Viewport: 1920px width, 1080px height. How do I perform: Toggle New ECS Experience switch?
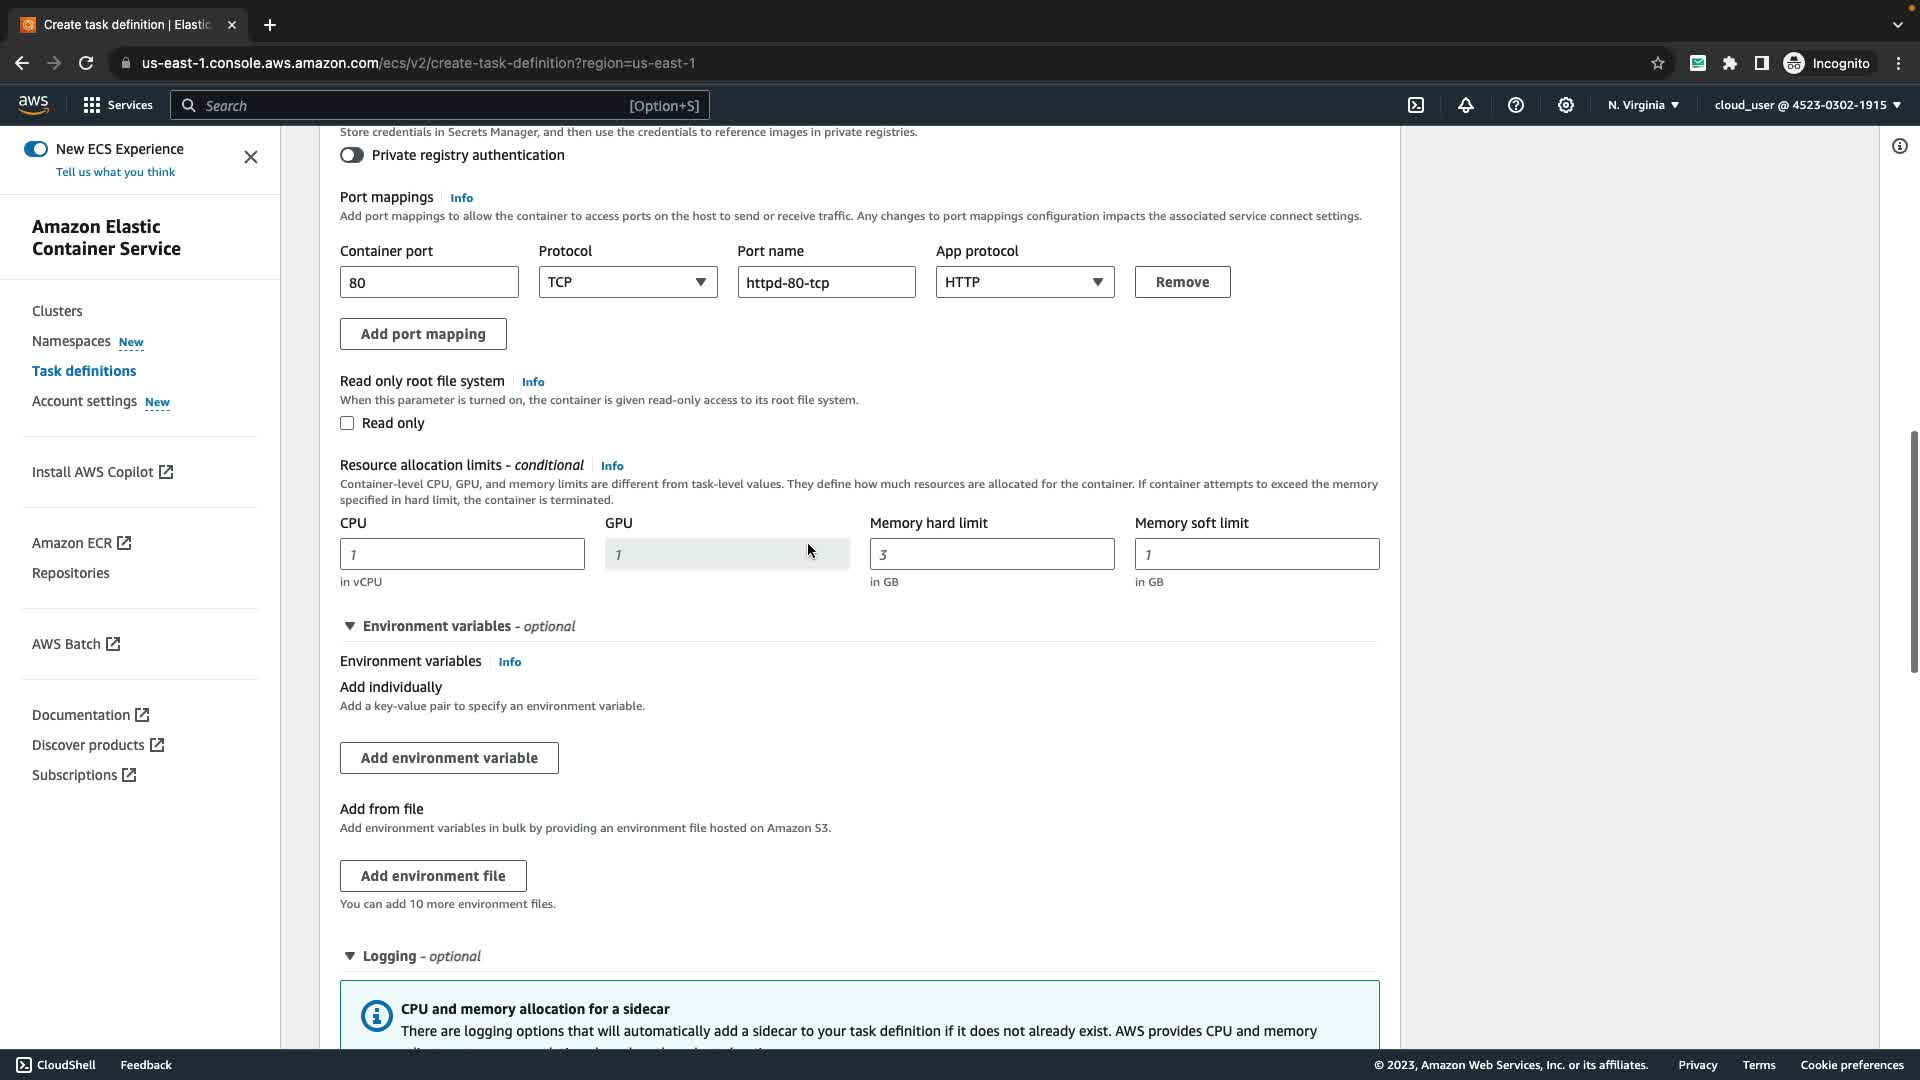[x=36, y=149]
